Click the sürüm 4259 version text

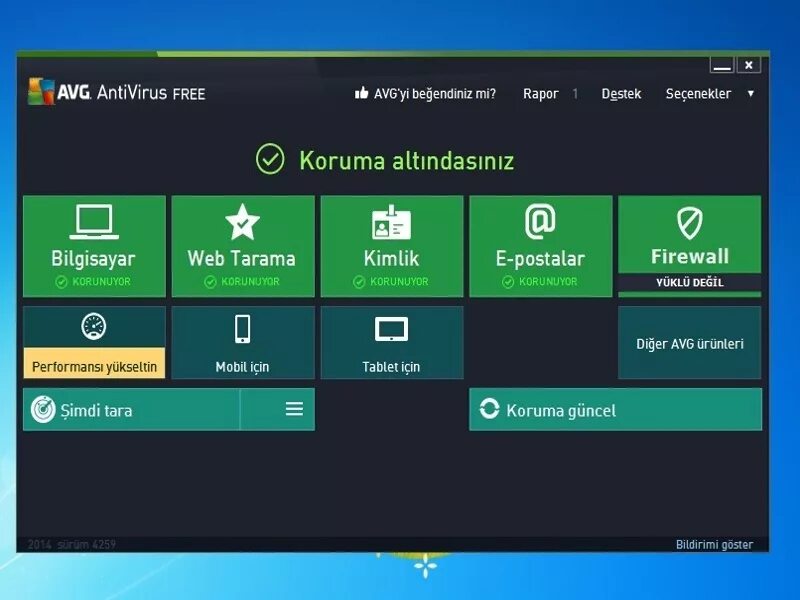[86, 544]
